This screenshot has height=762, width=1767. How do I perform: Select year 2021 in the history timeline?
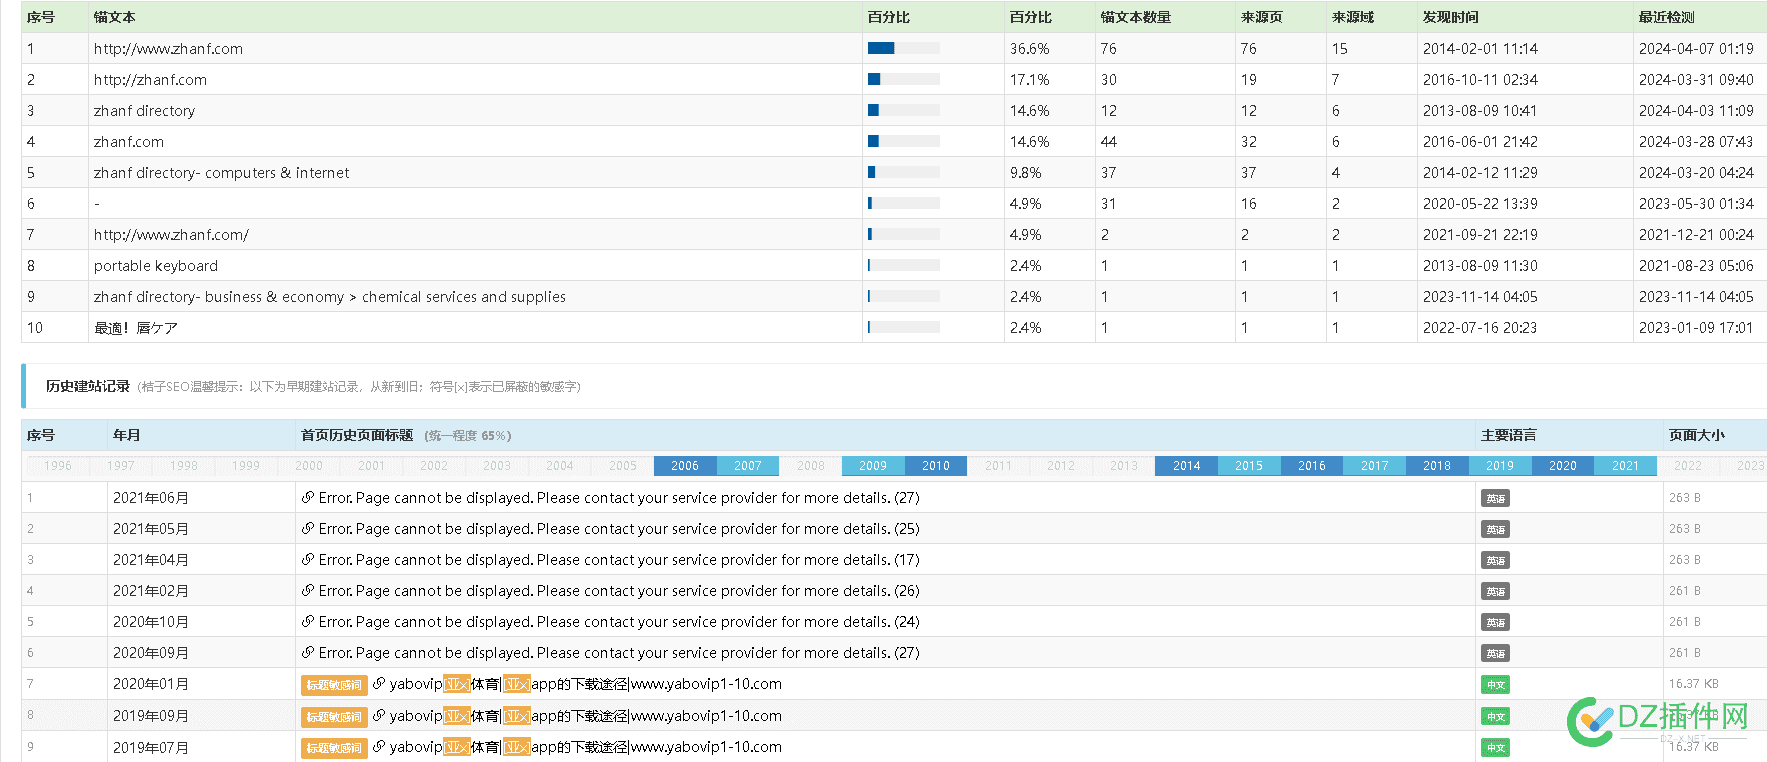point(1626,466)
